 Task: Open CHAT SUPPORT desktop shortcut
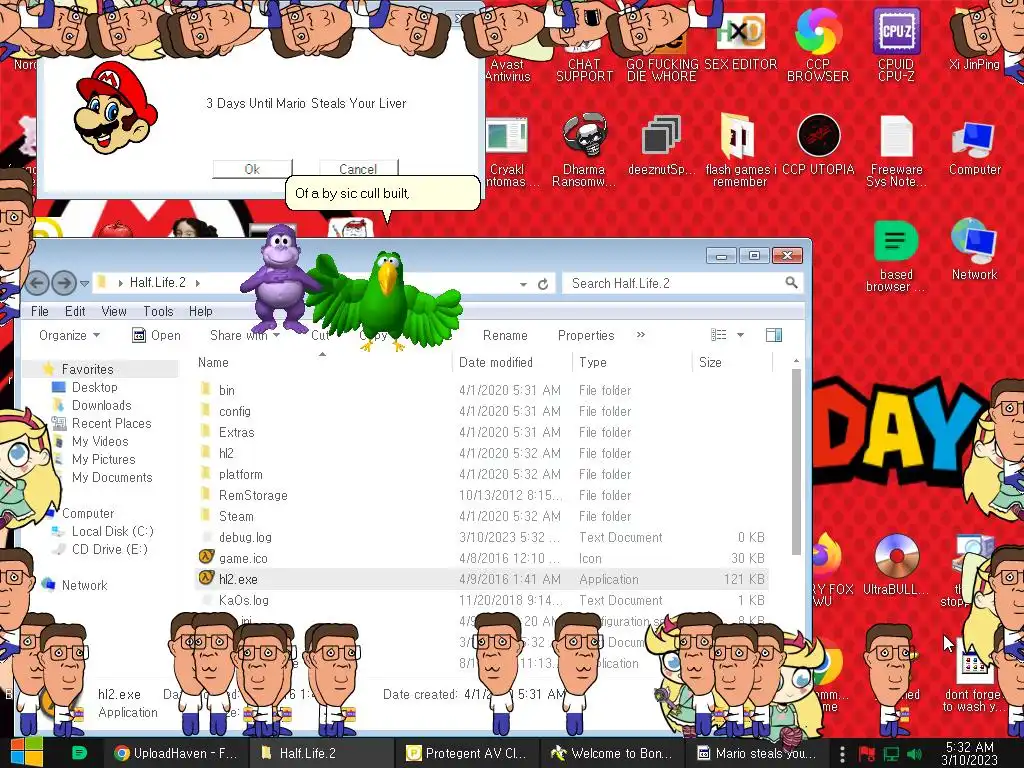584,49
